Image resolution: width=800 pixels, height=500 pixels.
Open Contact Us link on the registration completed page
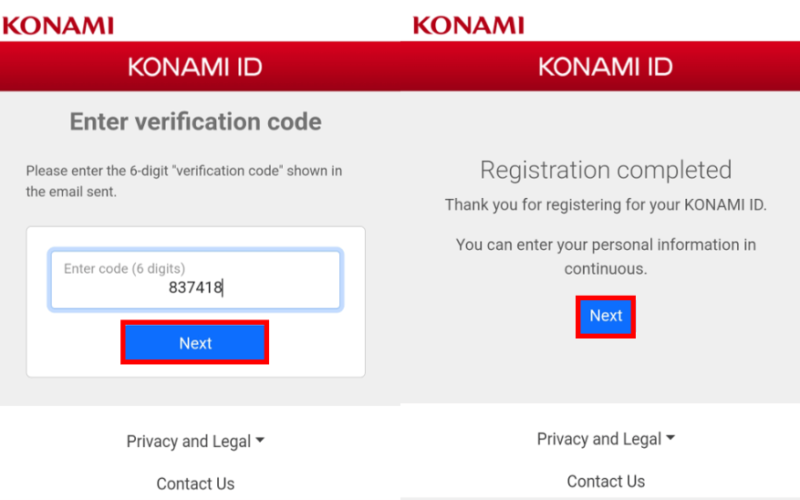[606, 481]
